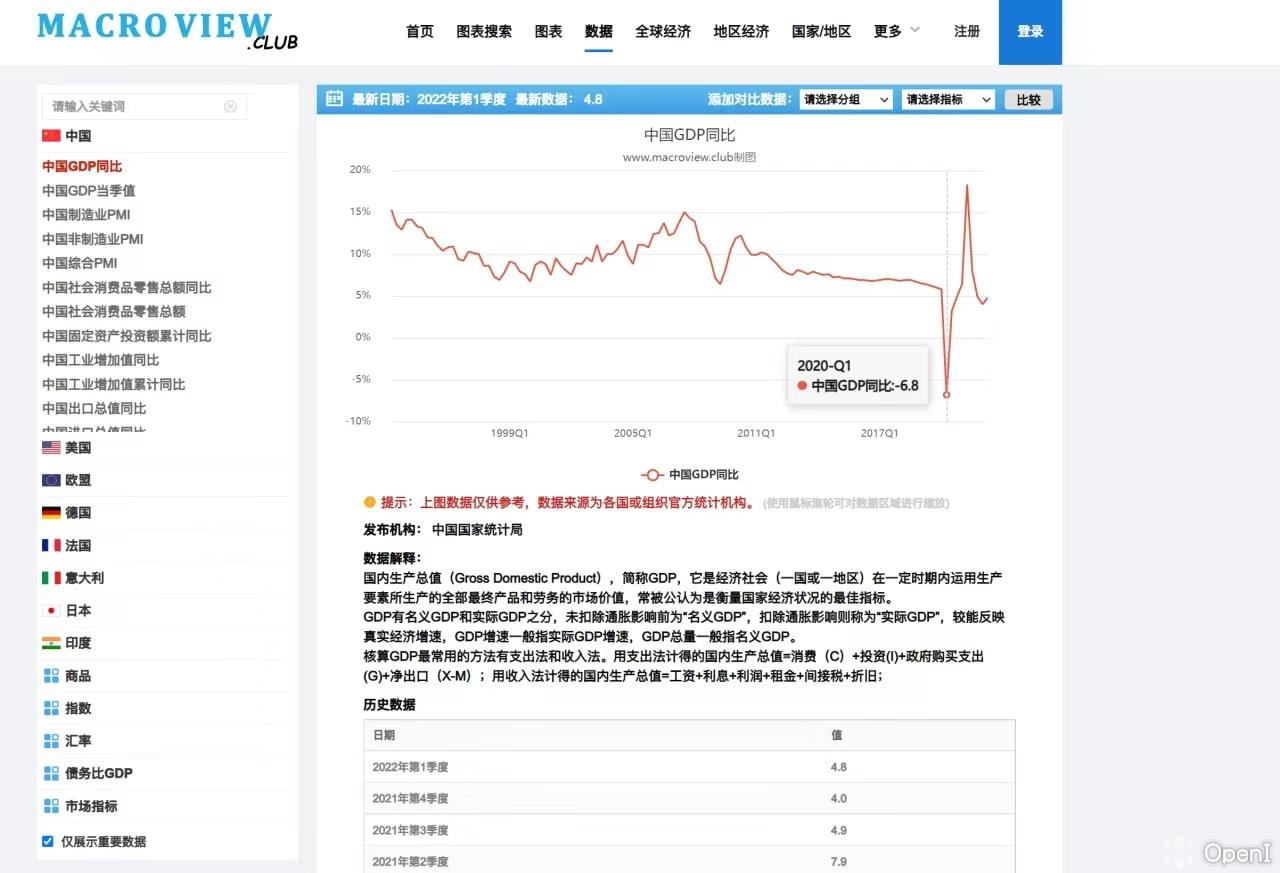The height and width of the screenshot is (873, 1280).
Task: Click the Germany flag icon
Action: coord(51,512)
